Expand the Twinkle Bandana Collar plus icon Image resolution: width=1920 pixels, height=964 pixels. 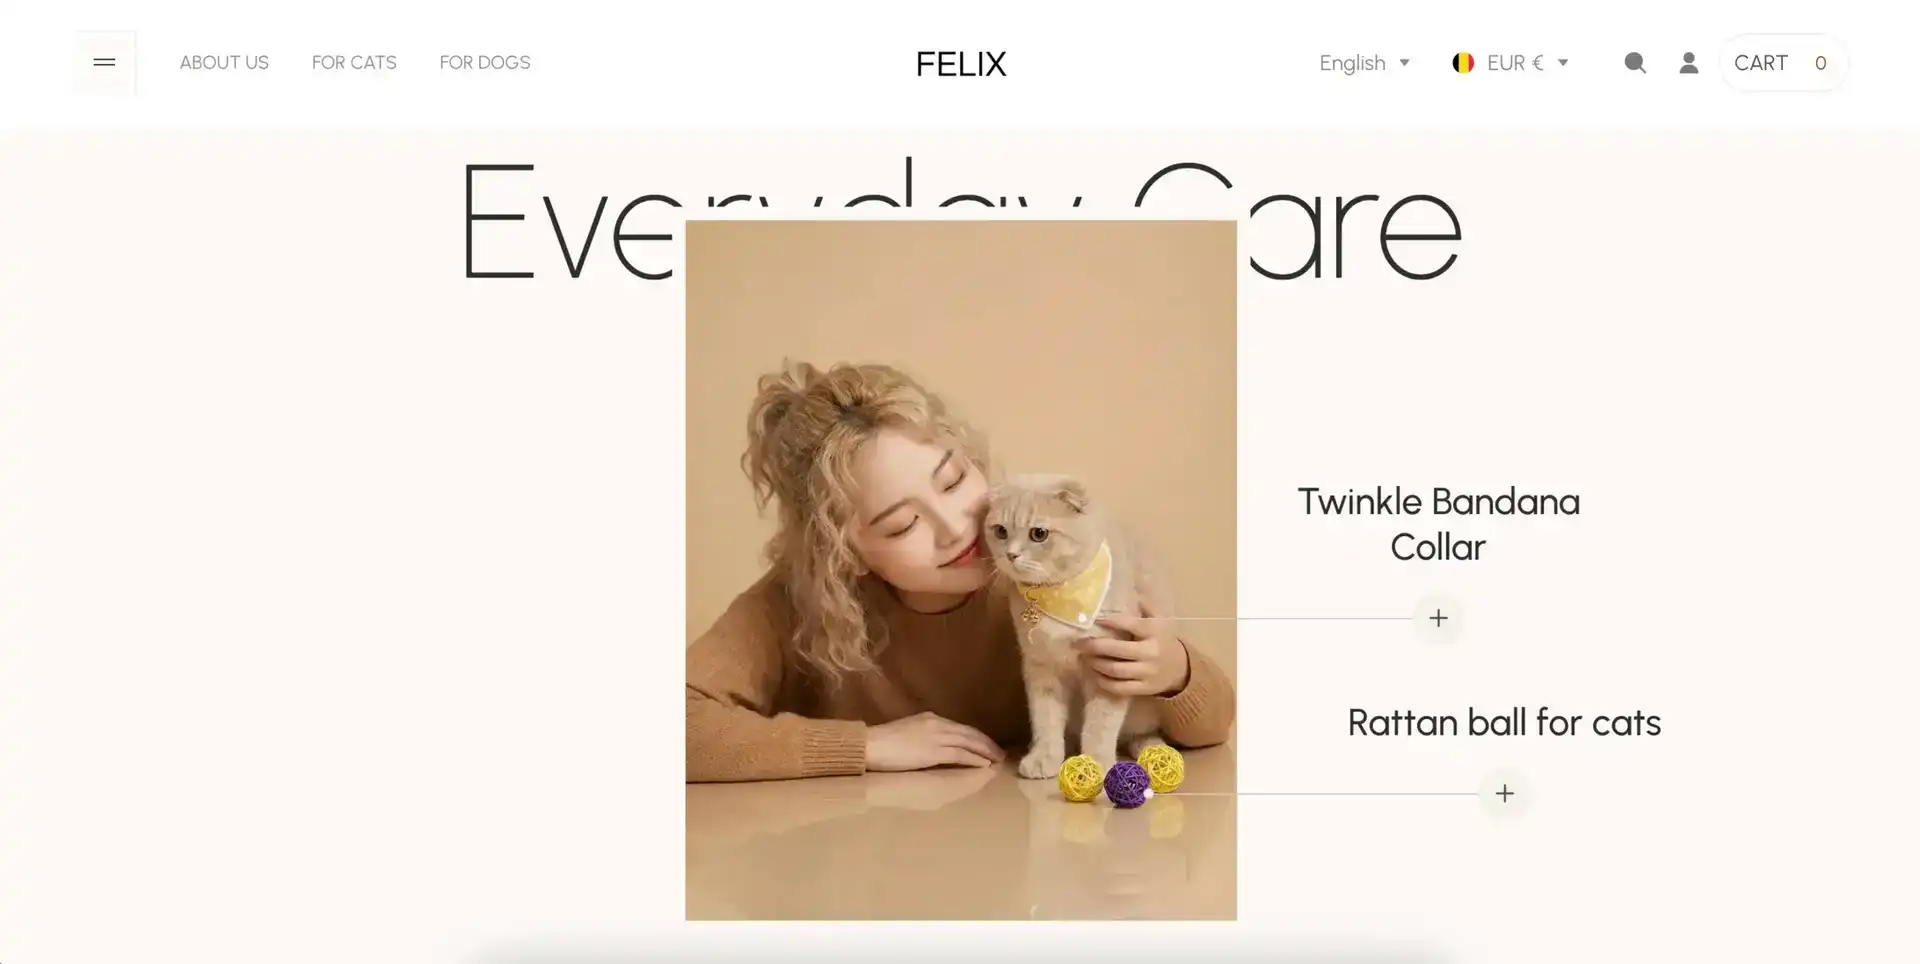(1438, 618)
